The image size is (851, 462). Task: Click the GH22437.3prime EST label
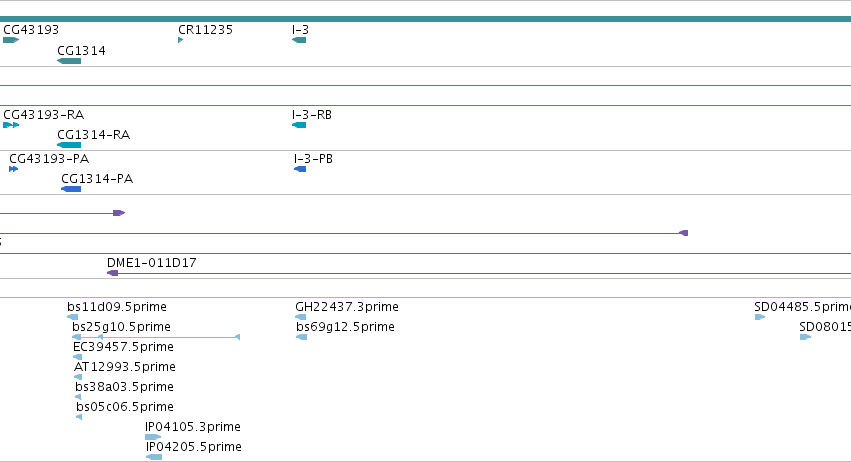[347, 307]
